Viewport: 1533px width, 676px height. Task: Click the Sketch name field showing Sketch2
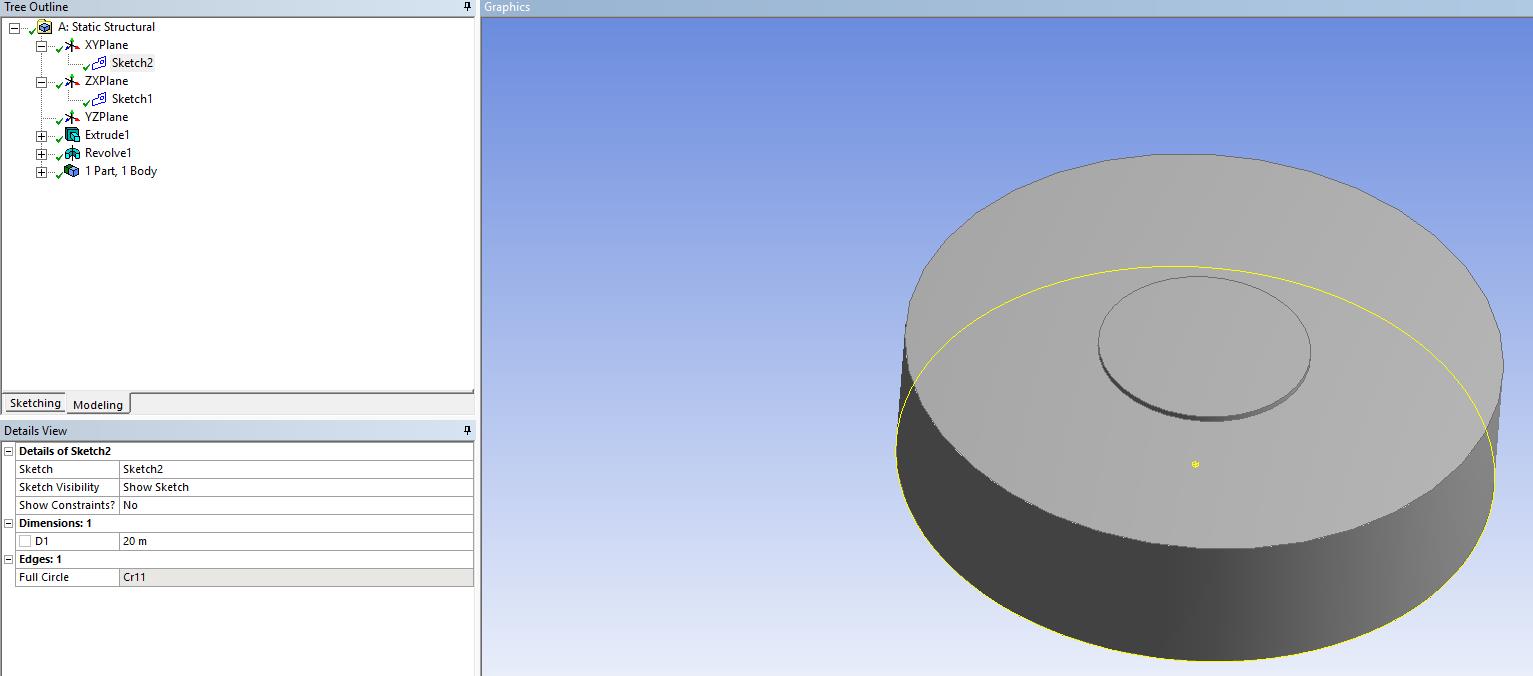296,469
